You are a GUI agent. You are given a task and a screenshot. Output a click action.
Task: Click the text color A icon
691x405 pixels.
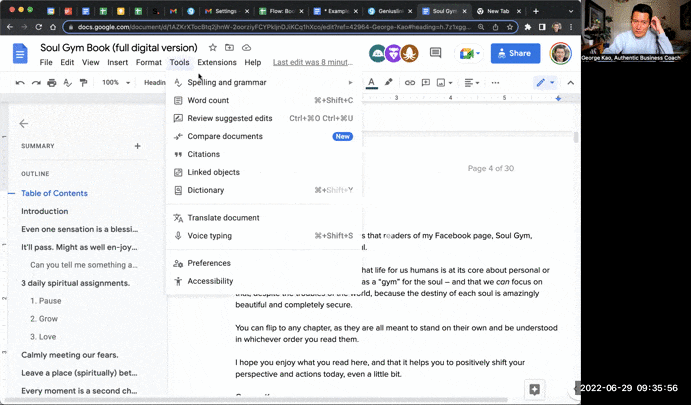[x=372, y=82]
